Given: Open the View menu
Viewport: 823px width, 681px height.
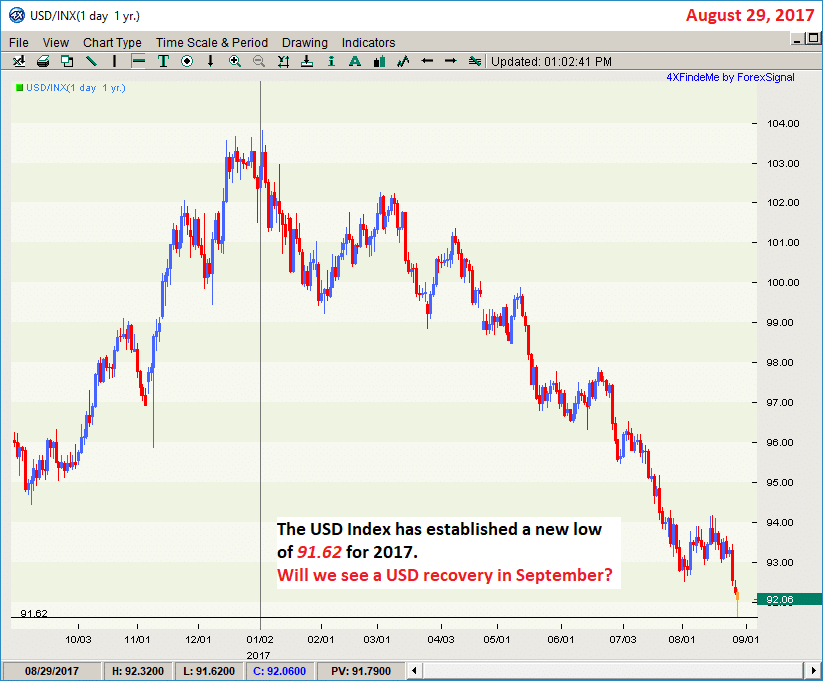Looking at the screenshot, I should (x=56, y=43).
